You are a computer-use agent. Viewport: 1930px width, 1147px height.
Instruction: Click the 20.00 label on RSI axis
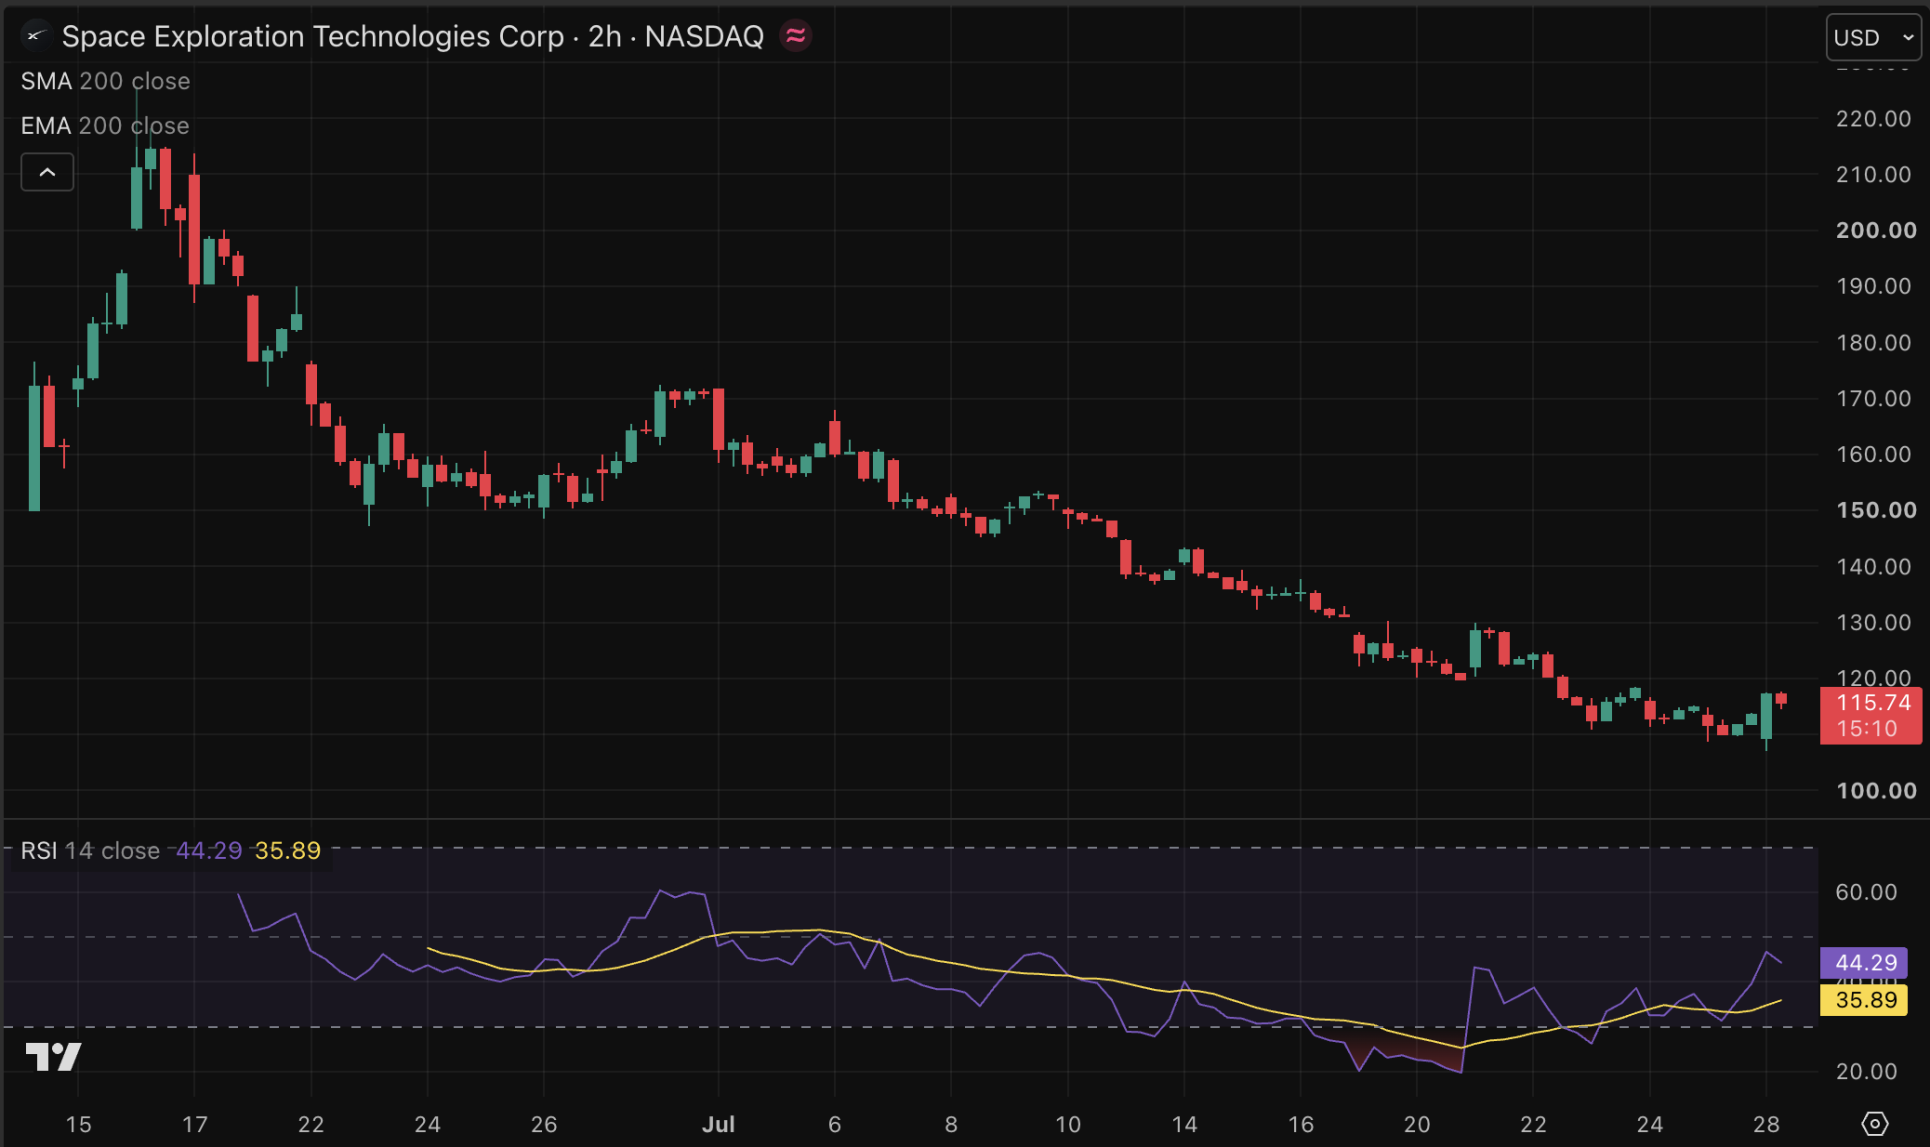coord(1866,1072)
